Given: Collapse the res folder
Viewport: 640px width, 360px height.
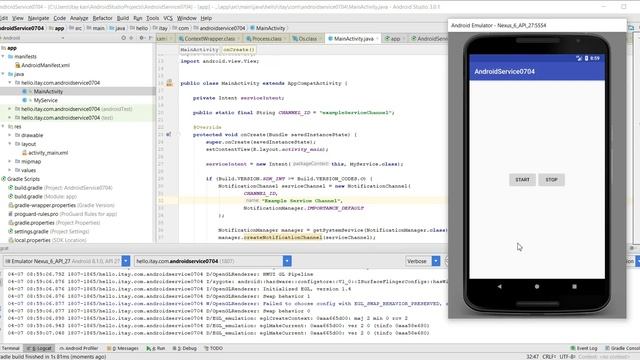Looking at the screenshot, I should click(x=3, y=127).
